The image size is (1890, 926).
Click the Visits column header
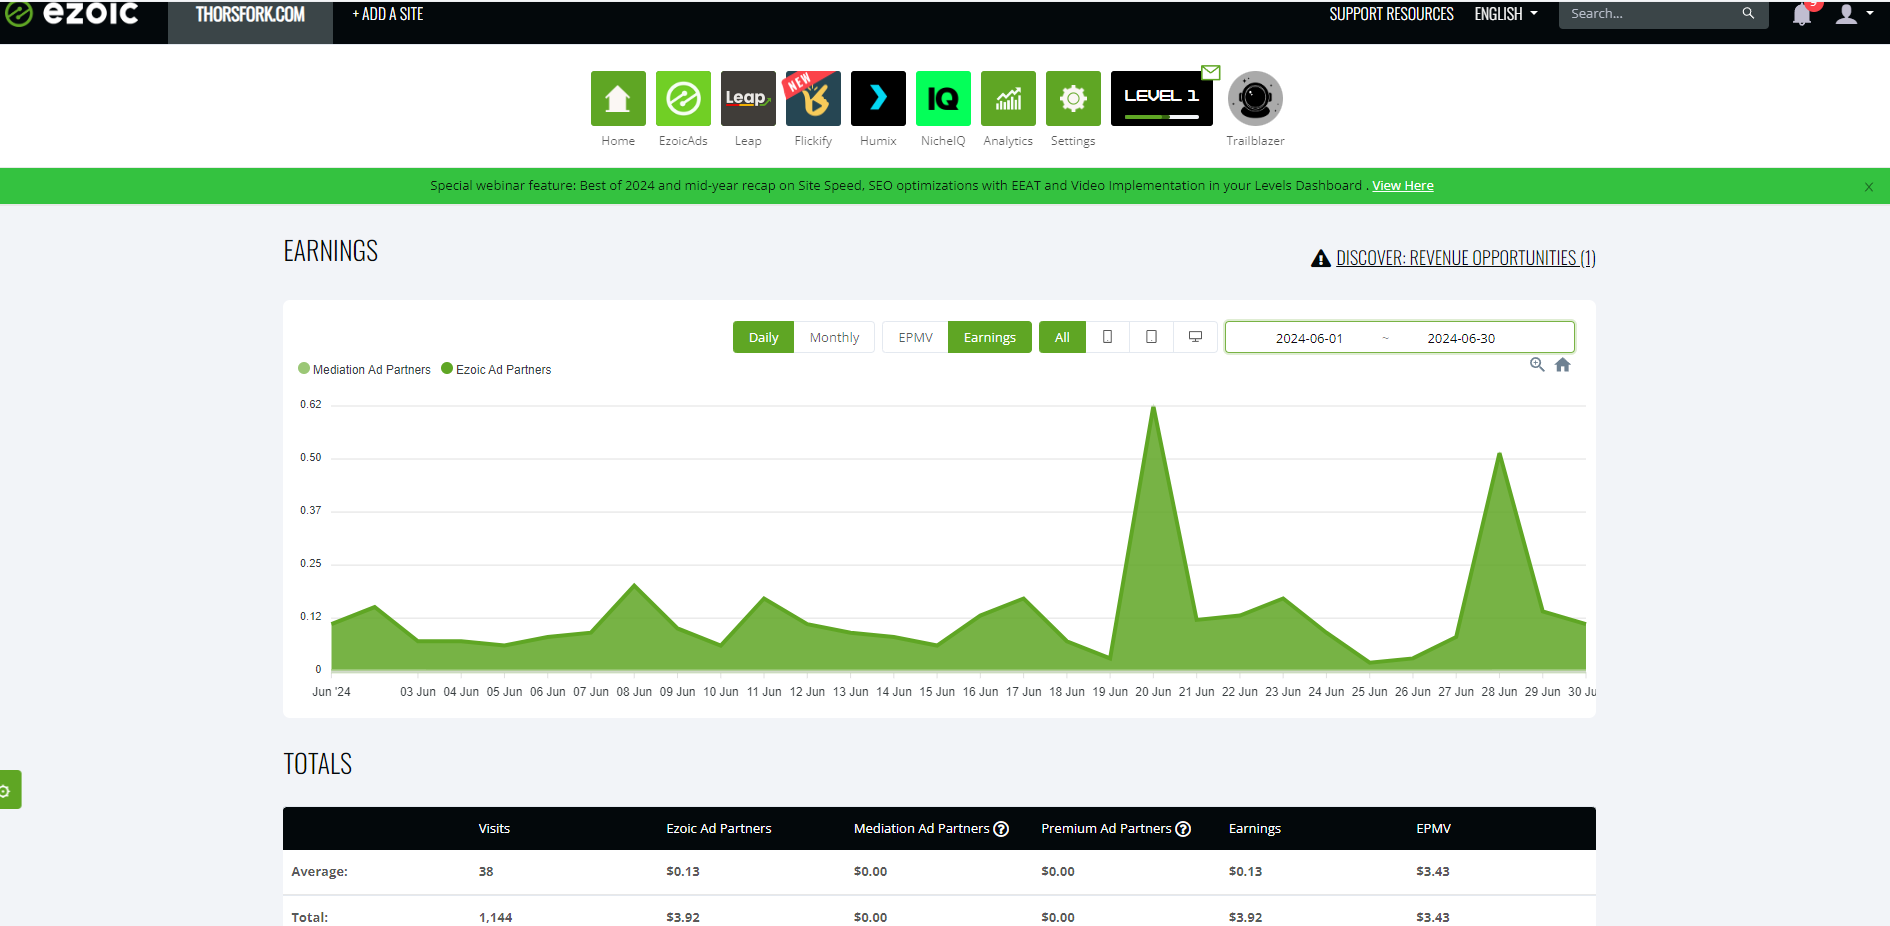tap(494, 828)
